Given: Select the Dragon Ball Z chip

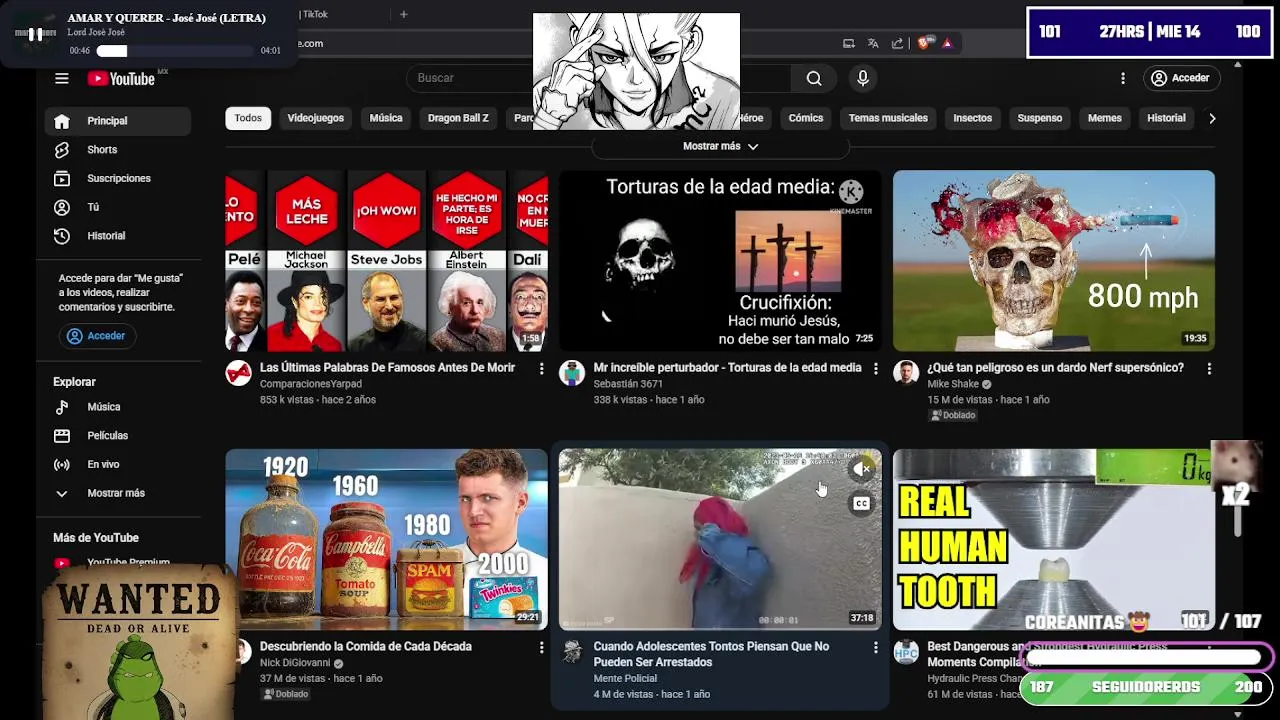Looking at the screenshot, I should (x=458, y=118).
